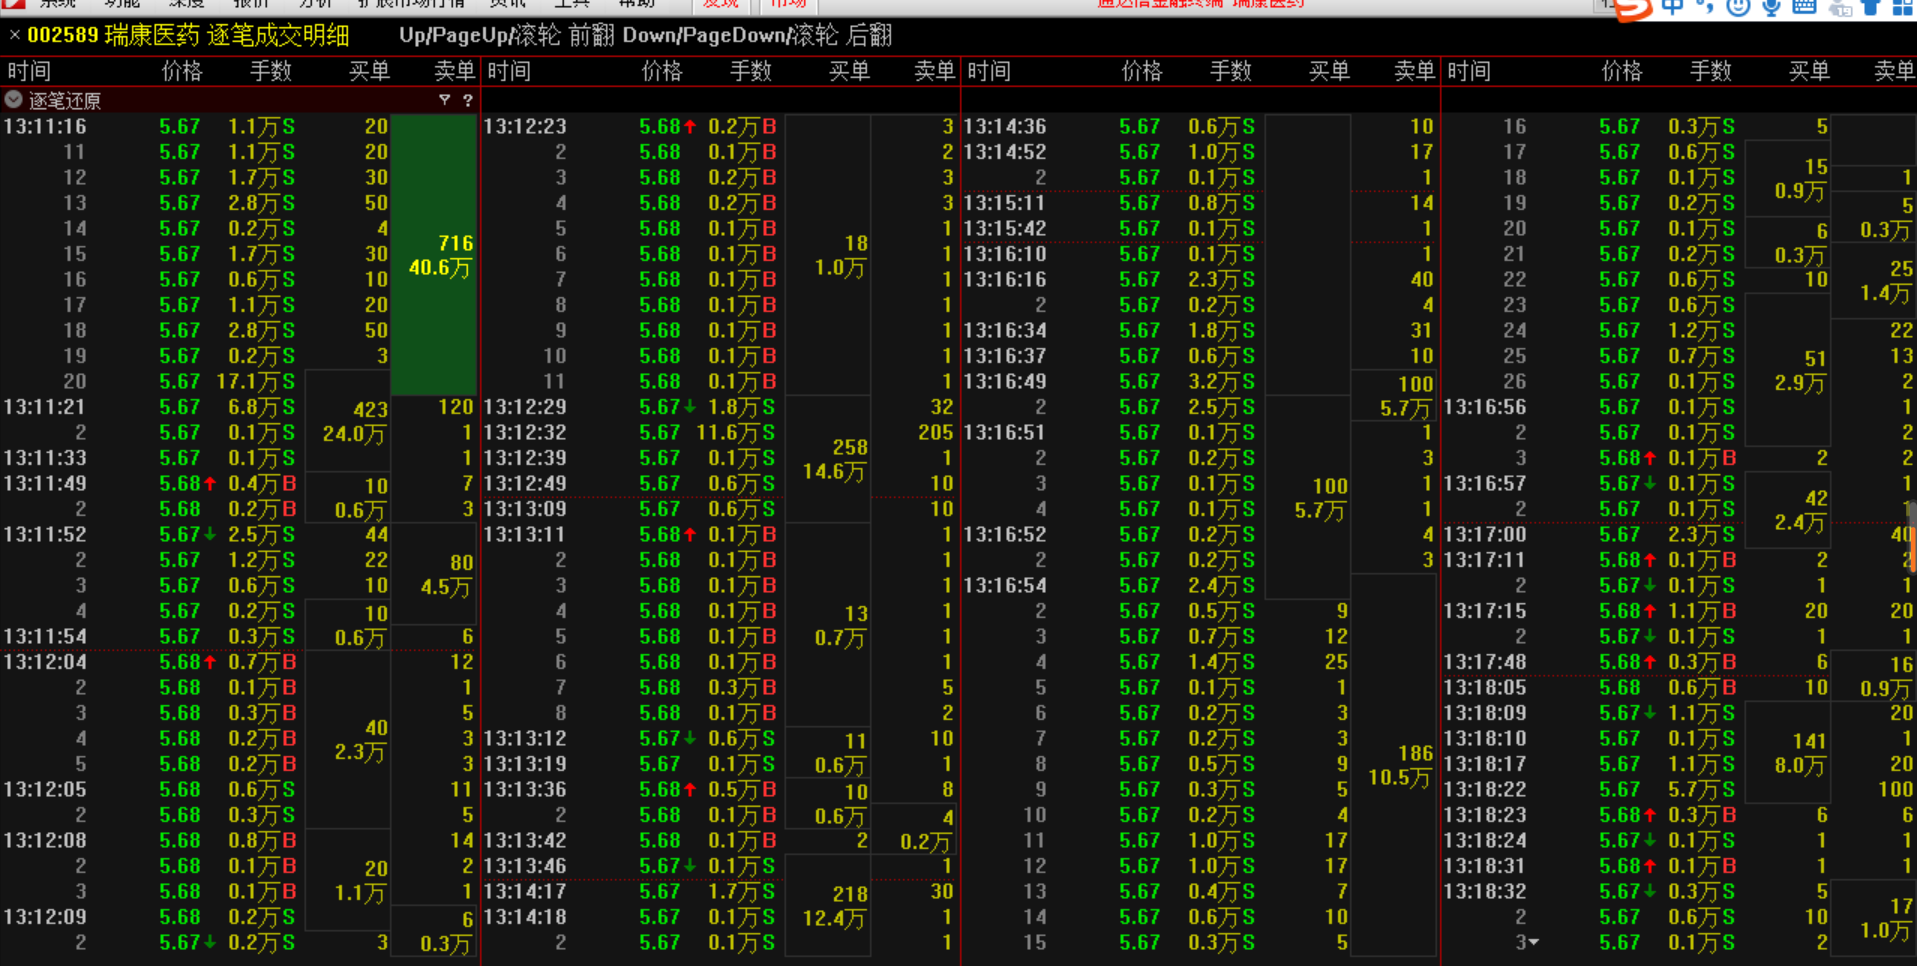Viewport: 1917px width, 966px height.
Task: Click the small down arrow at last row
Action: click(1533, 942)
